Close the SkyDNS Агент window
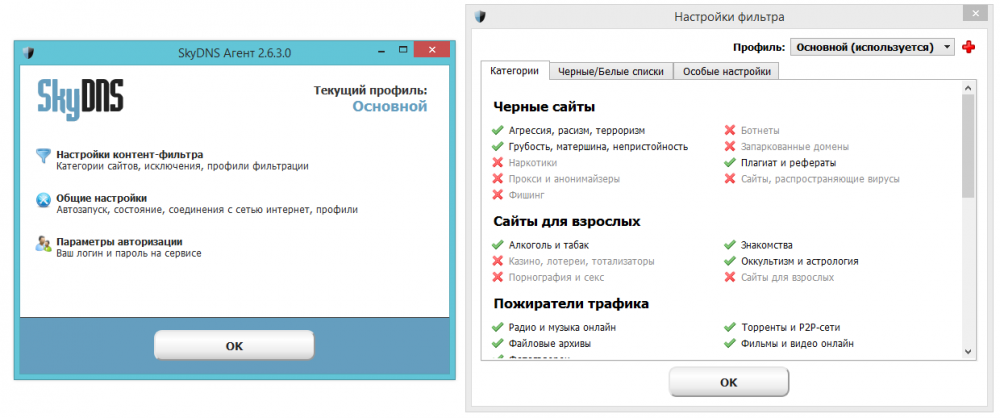Screen dimensions: 1000x418 point(432,50)
